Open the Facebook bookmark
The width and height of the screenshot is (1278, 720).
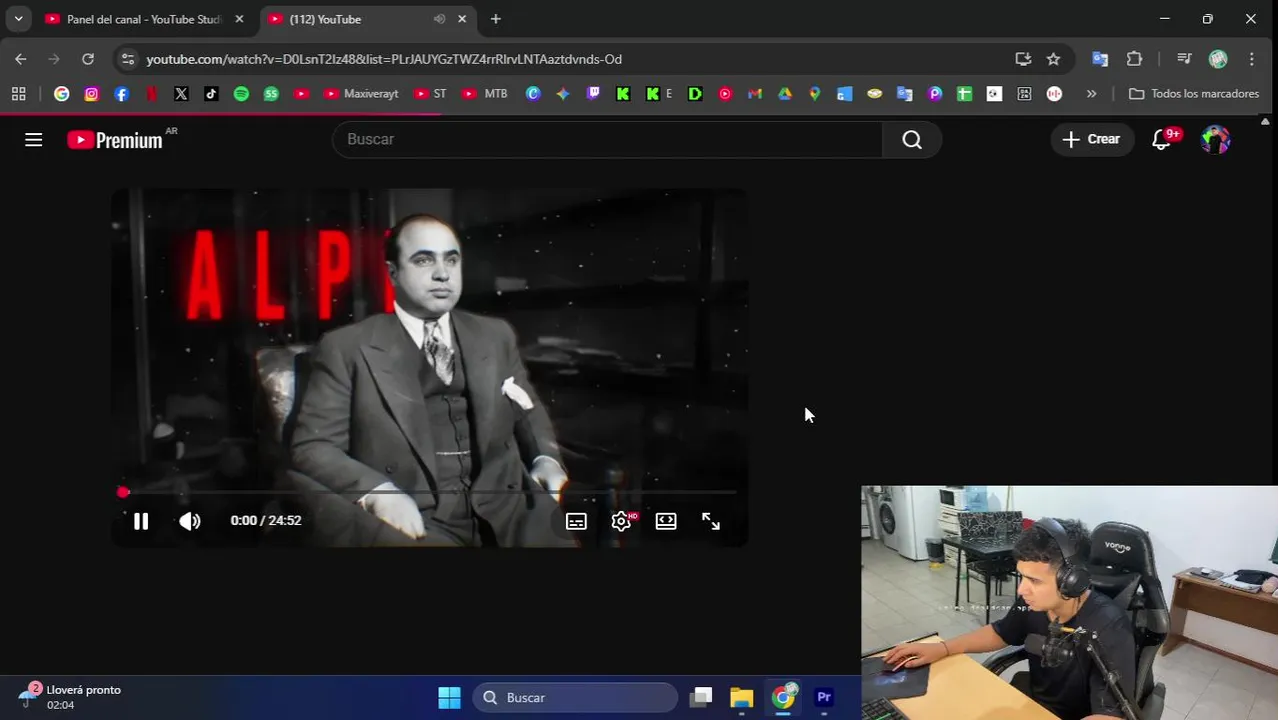122,93
